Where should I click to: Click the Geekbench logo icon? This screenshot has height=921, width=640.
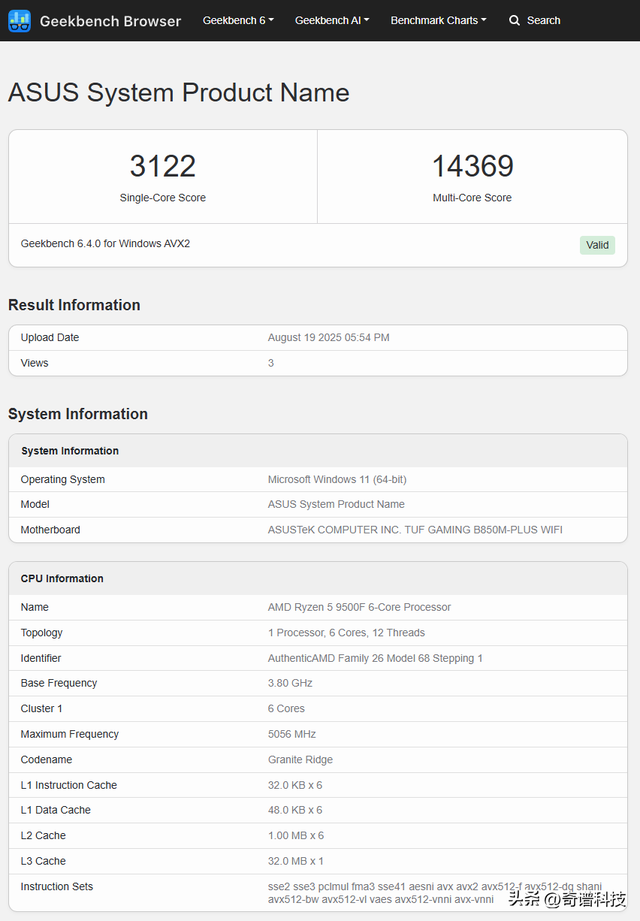[19, 21]
